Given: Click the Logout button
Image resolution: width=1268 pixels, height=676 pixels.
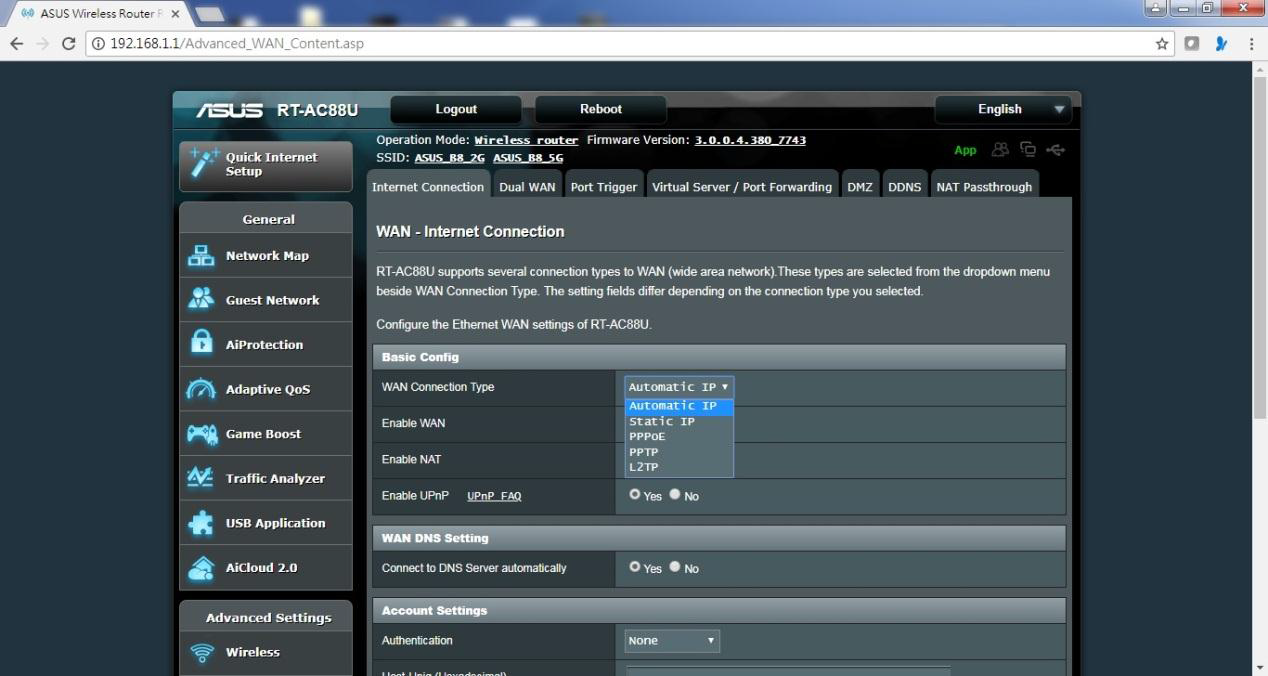Looking at the screenshot, I should tap(456, 109).
